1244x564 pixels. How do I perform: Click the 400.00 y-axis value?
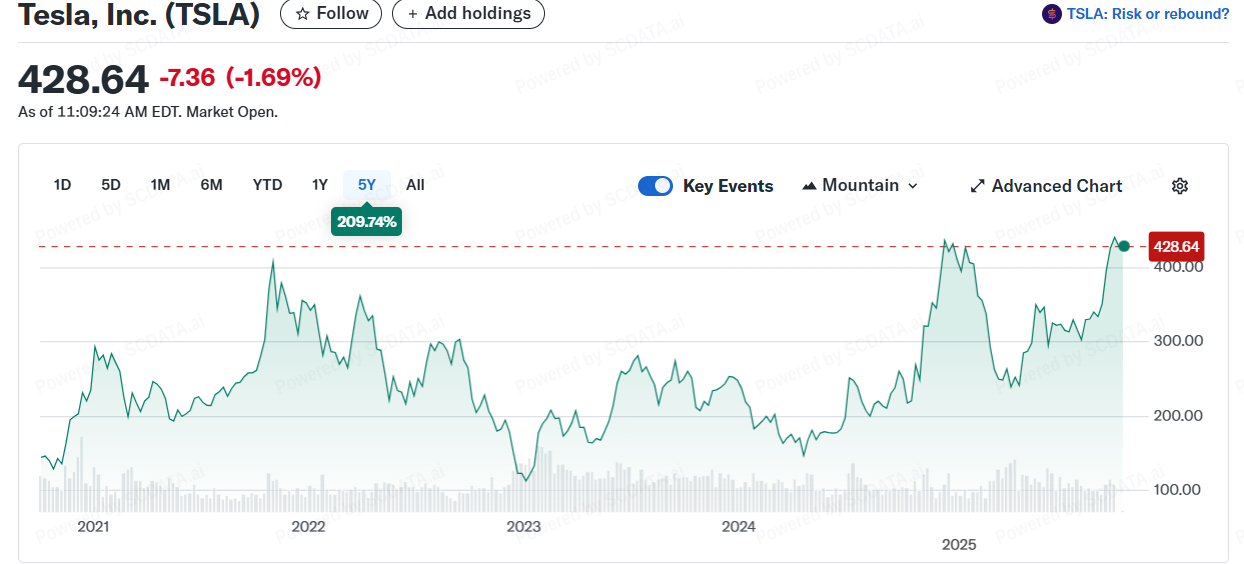pos(1176,267)
